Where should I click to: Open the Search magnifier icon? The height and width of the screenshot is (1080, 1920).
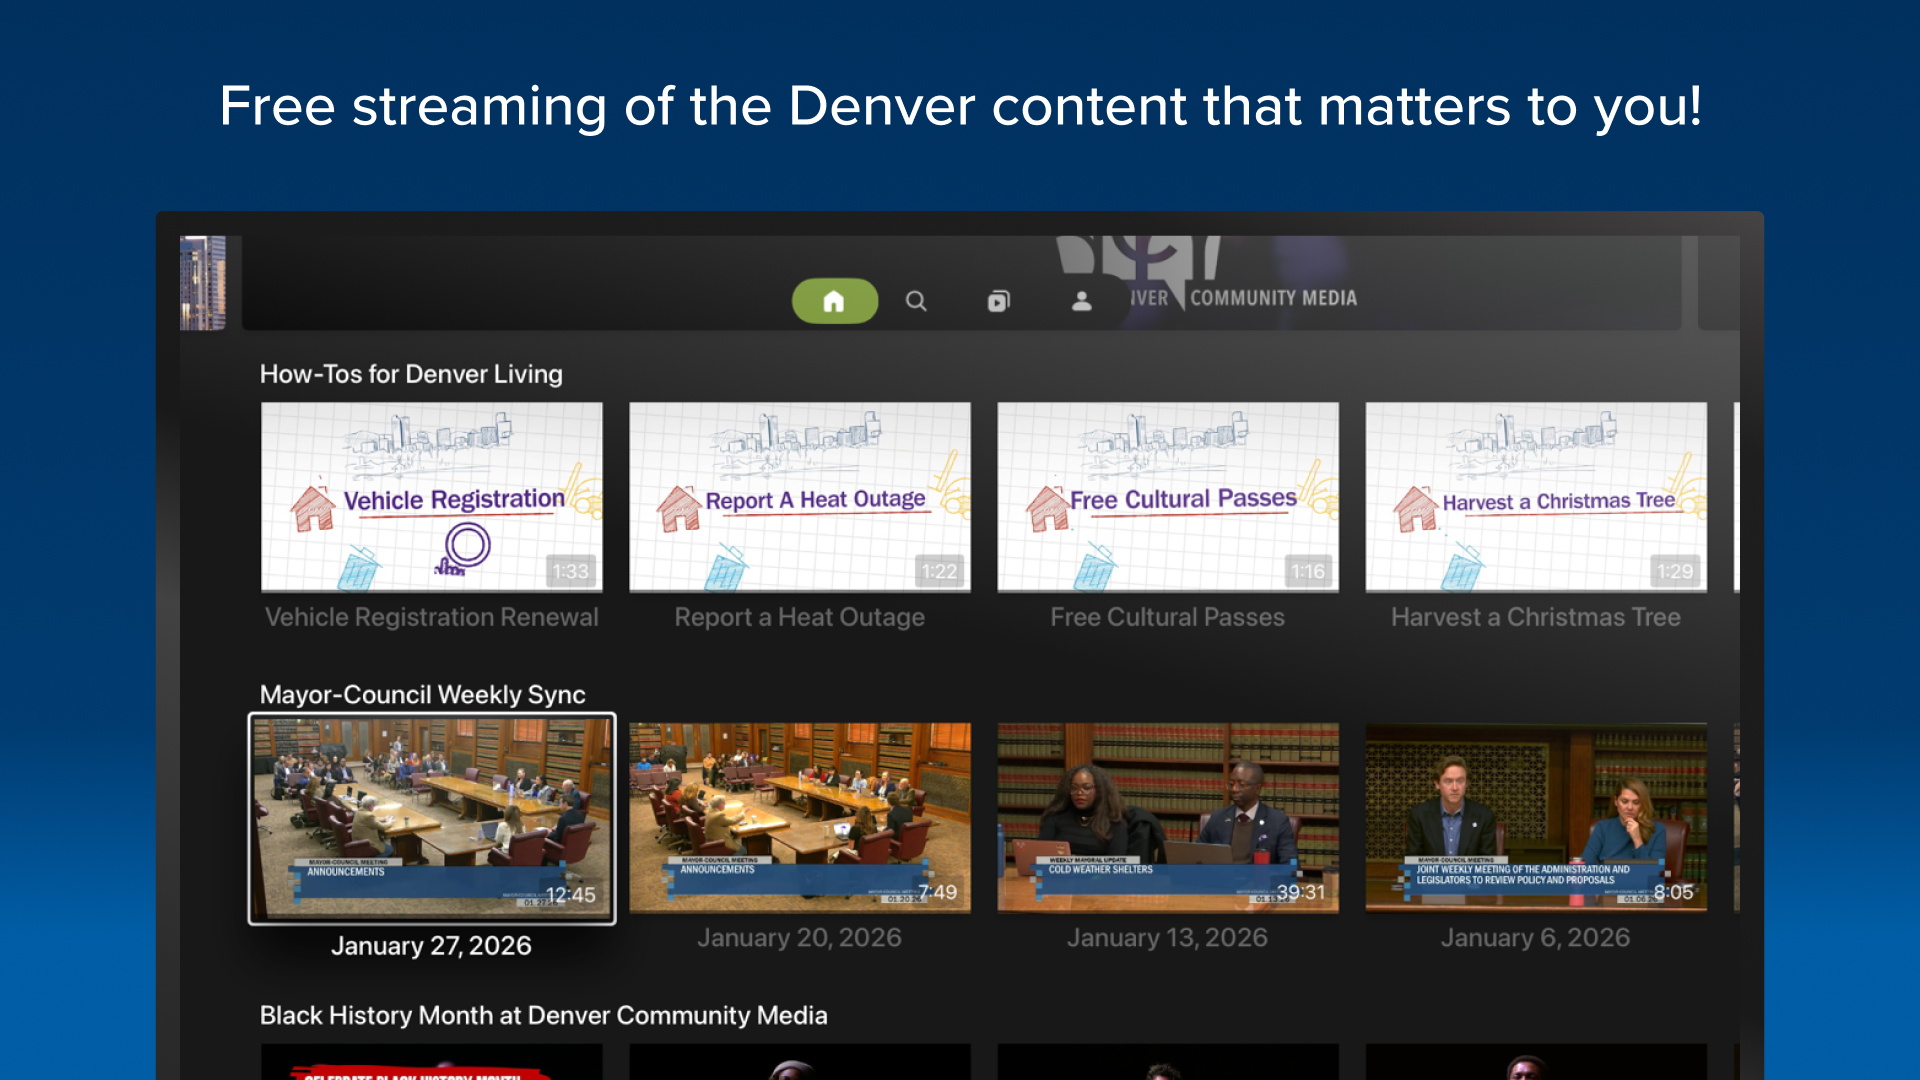tap(916, 301)
